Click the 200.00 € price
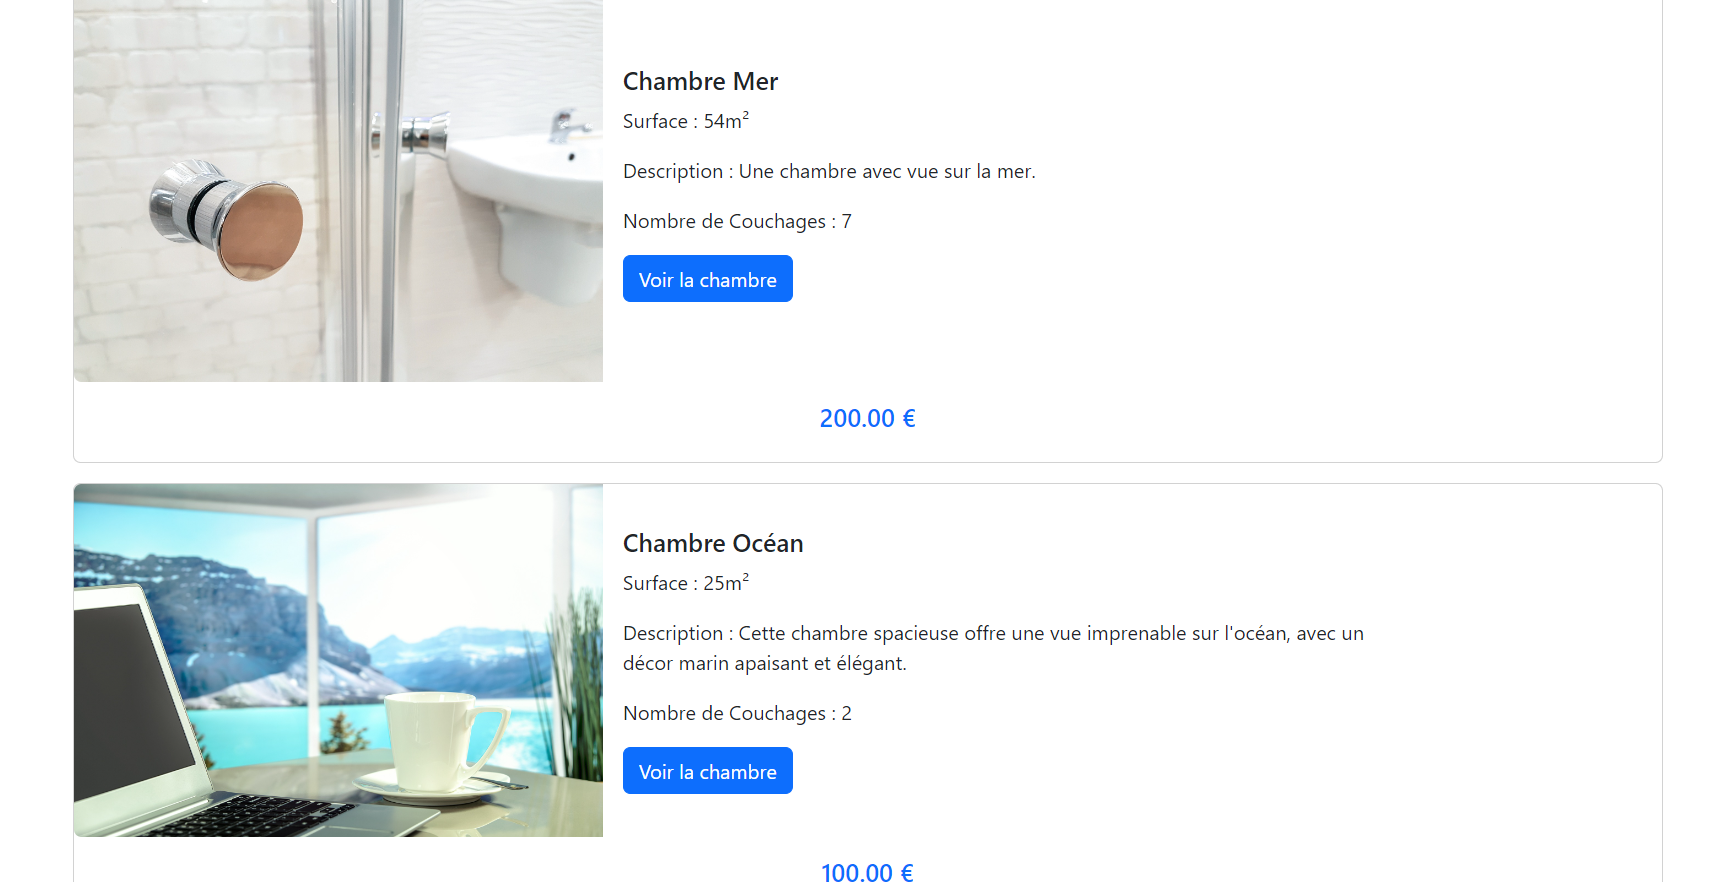The height and width of the screenshot is (882, 1710). point(867,418)
